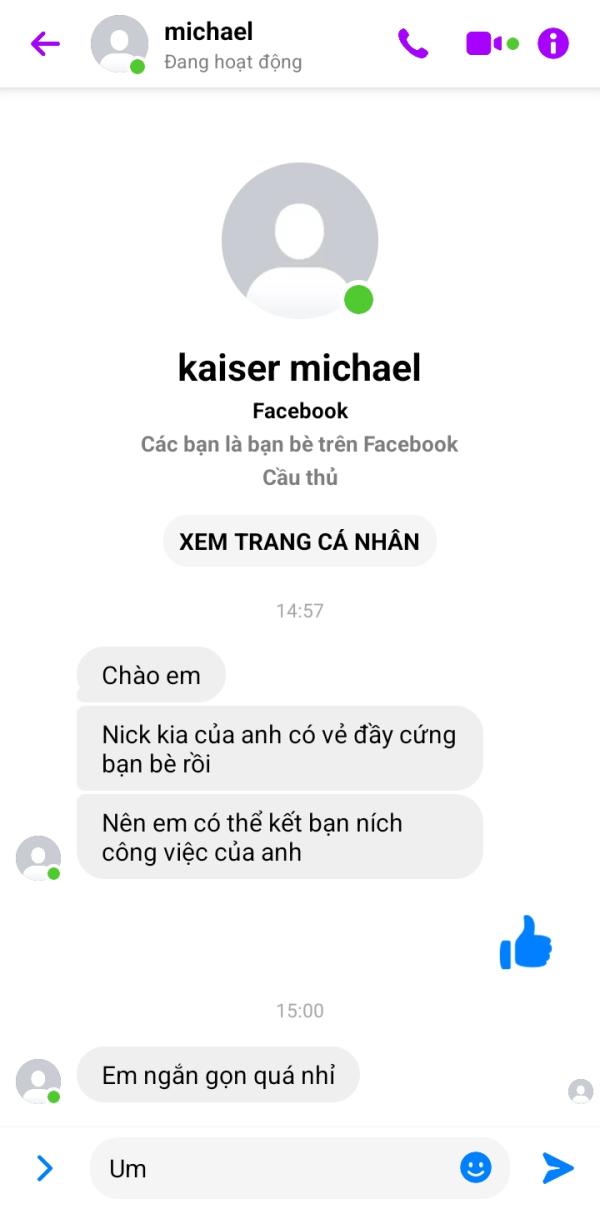Tap the purple back arrow

[45, 44]
